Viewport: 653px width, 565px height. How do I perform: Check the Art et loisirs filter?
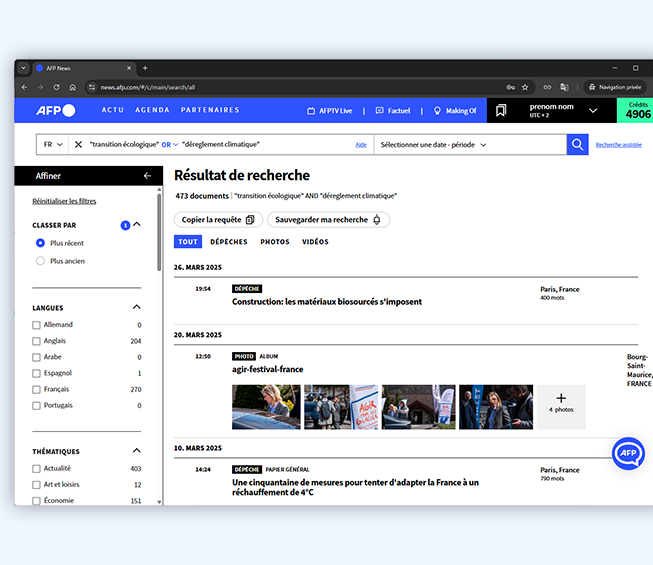click(x=36, y=485)
